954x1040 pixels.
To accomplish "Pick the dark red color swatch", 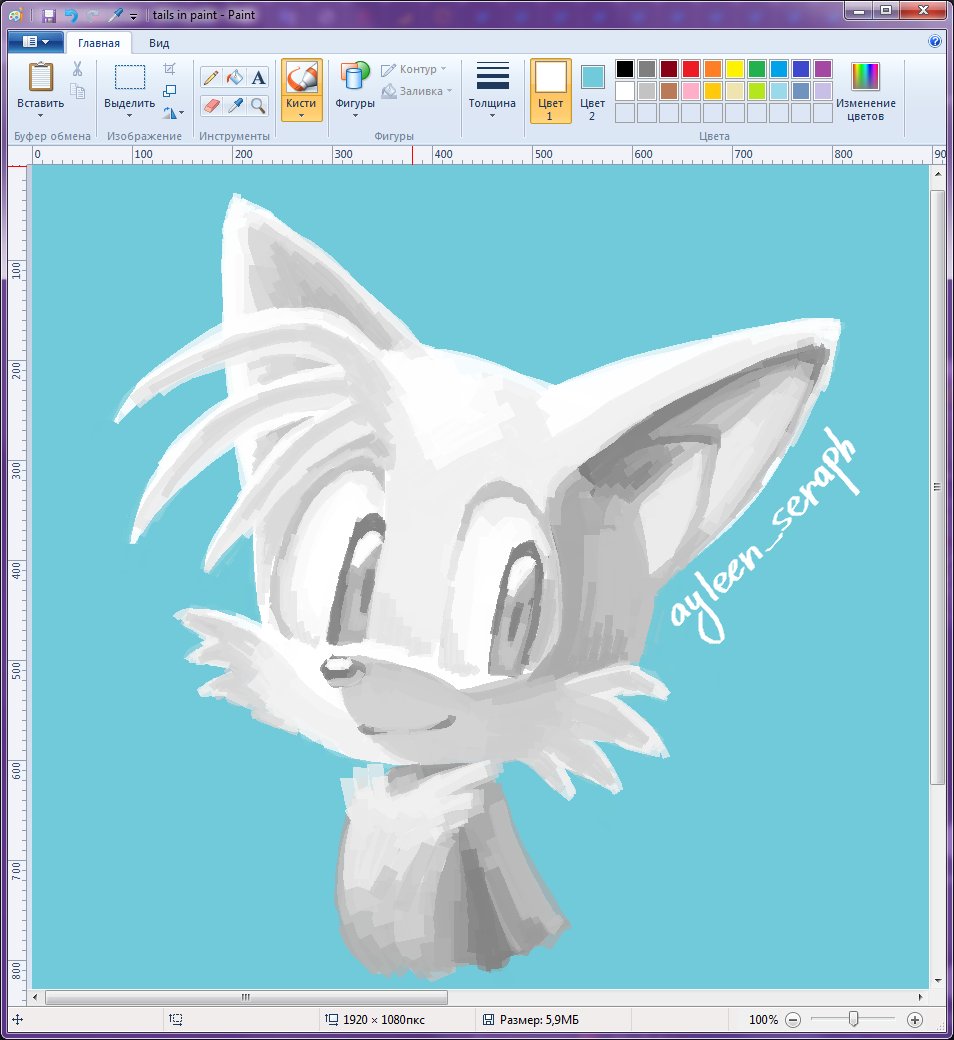I will click(669, 68).
